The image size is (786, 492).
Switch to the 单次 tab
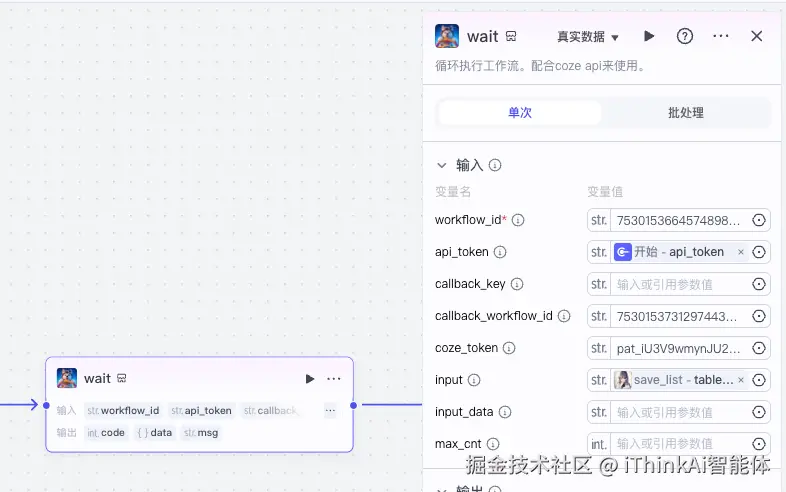tap(520, 112)
